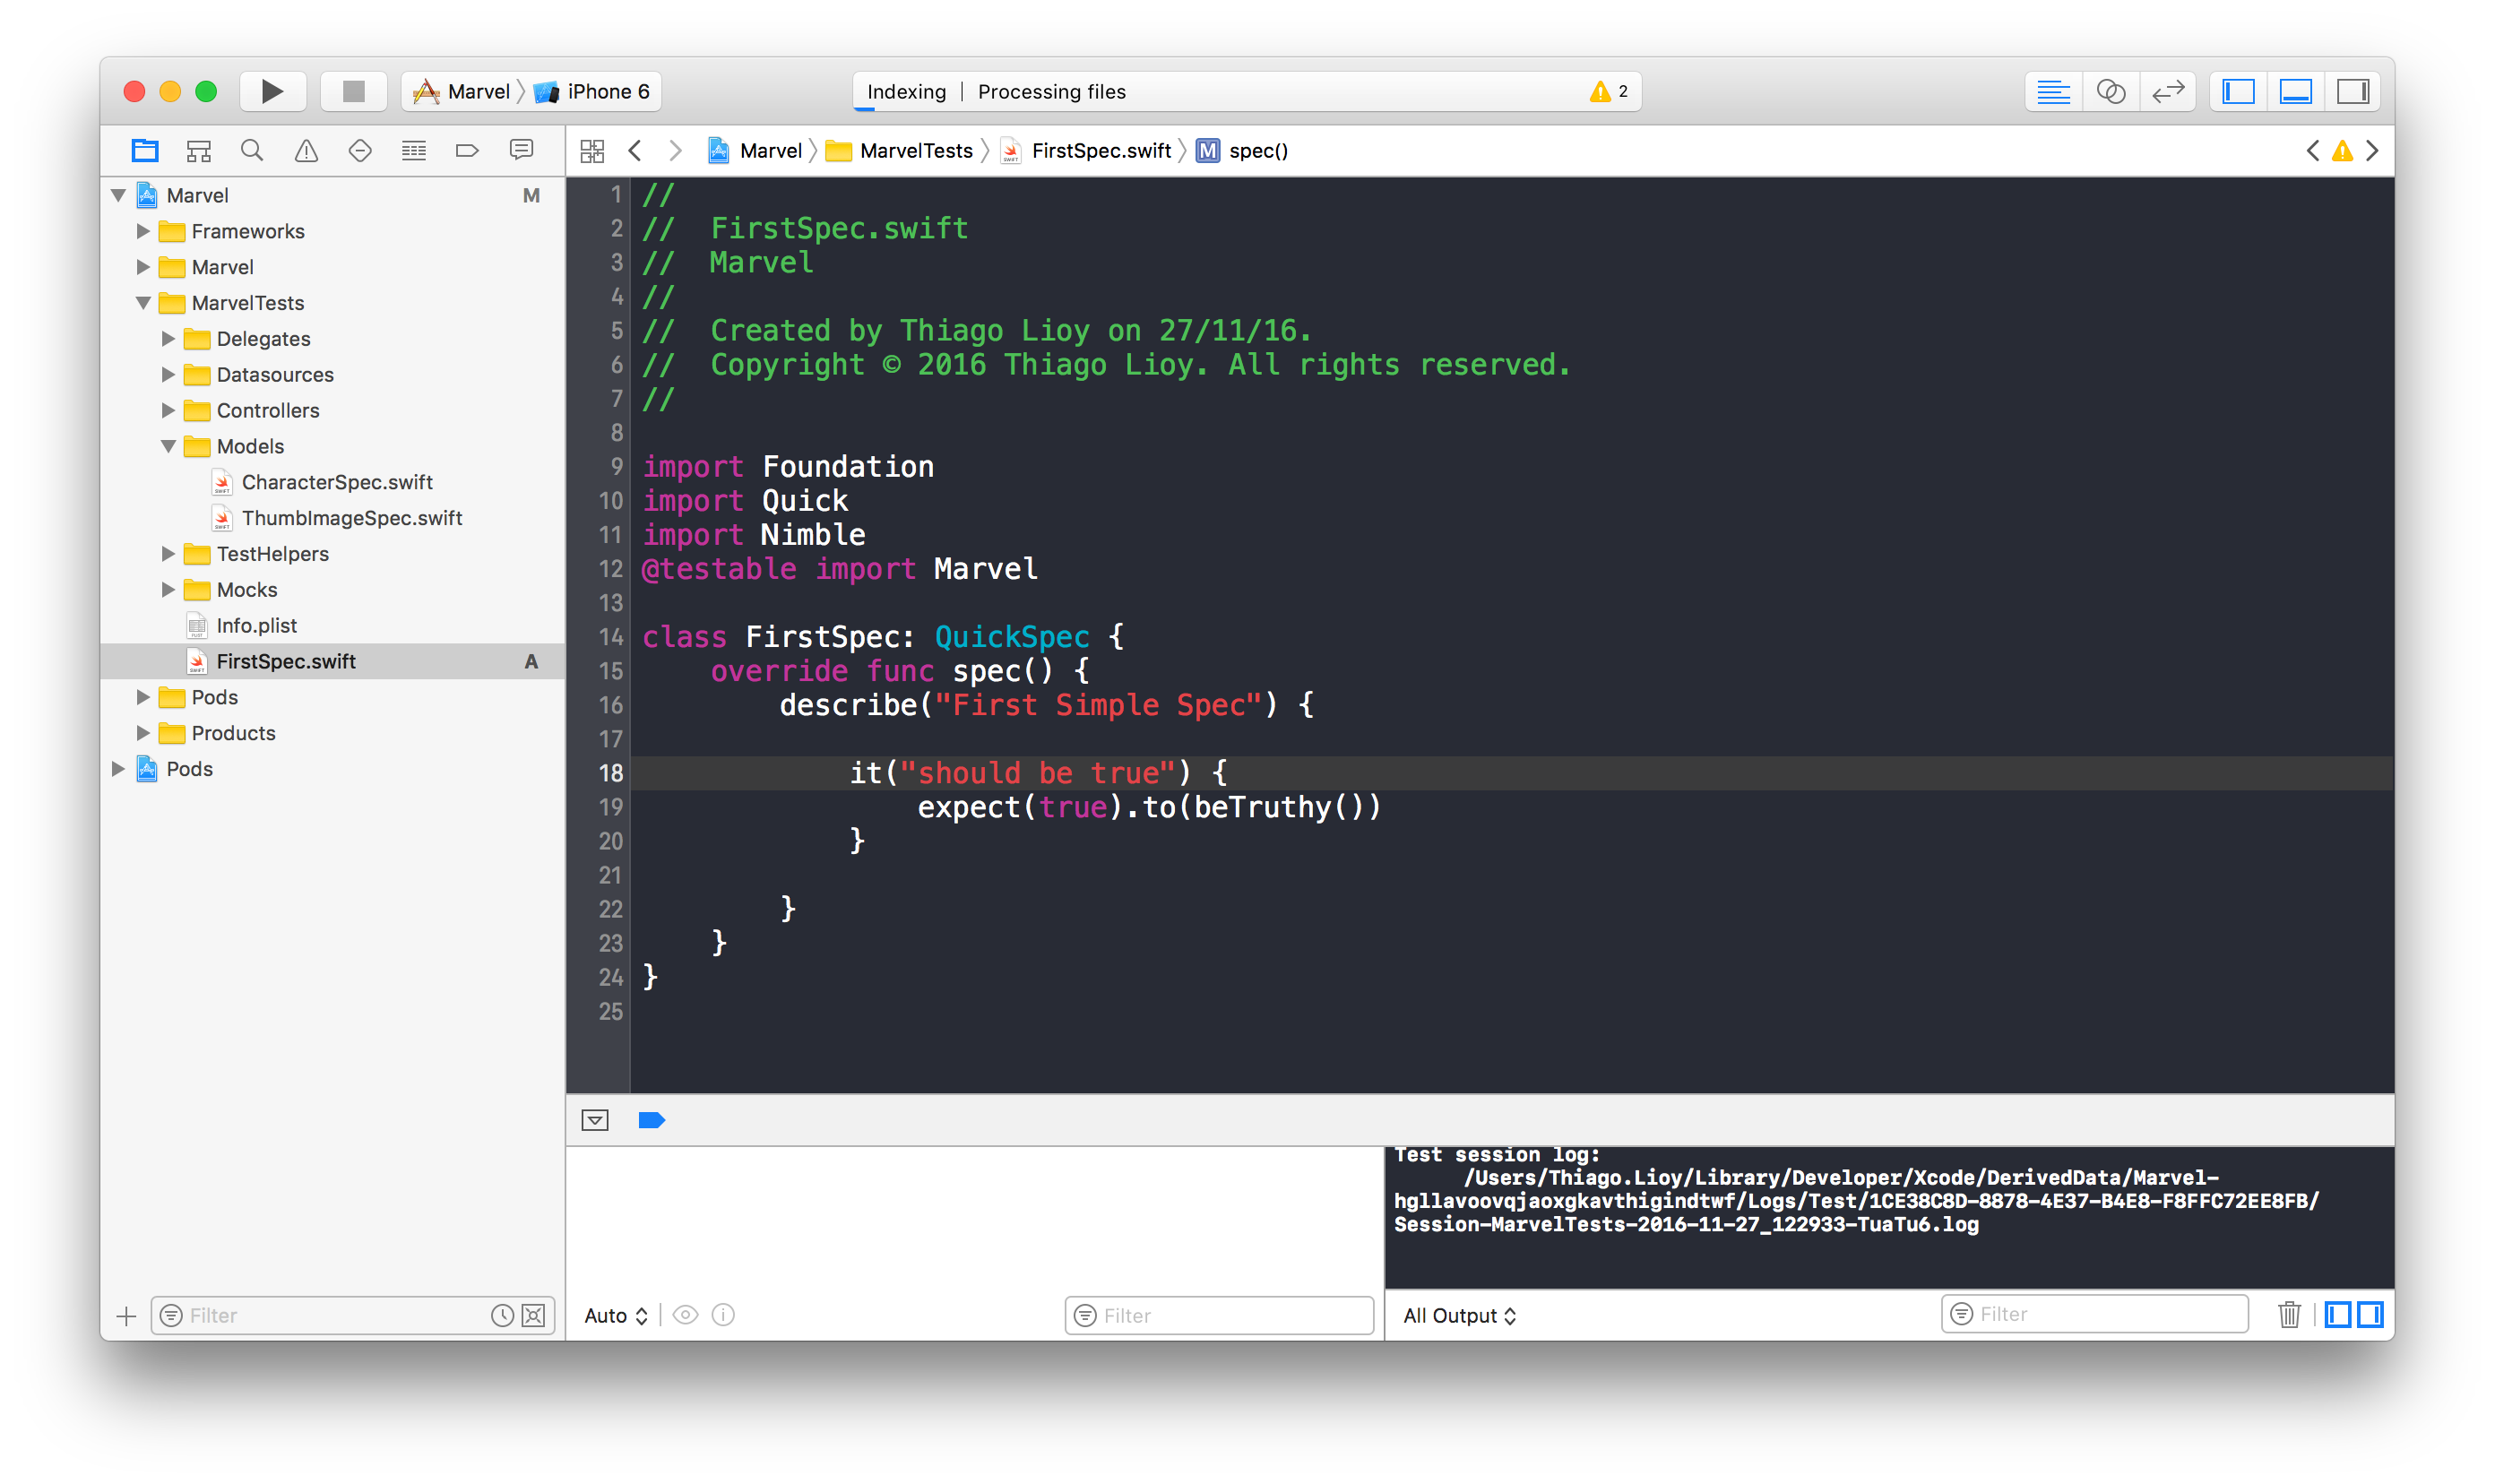This screenshot has width=2495, height=1484.
Task: Expand the Pods group
Action: pyautogui.click(x=144, y=697)
